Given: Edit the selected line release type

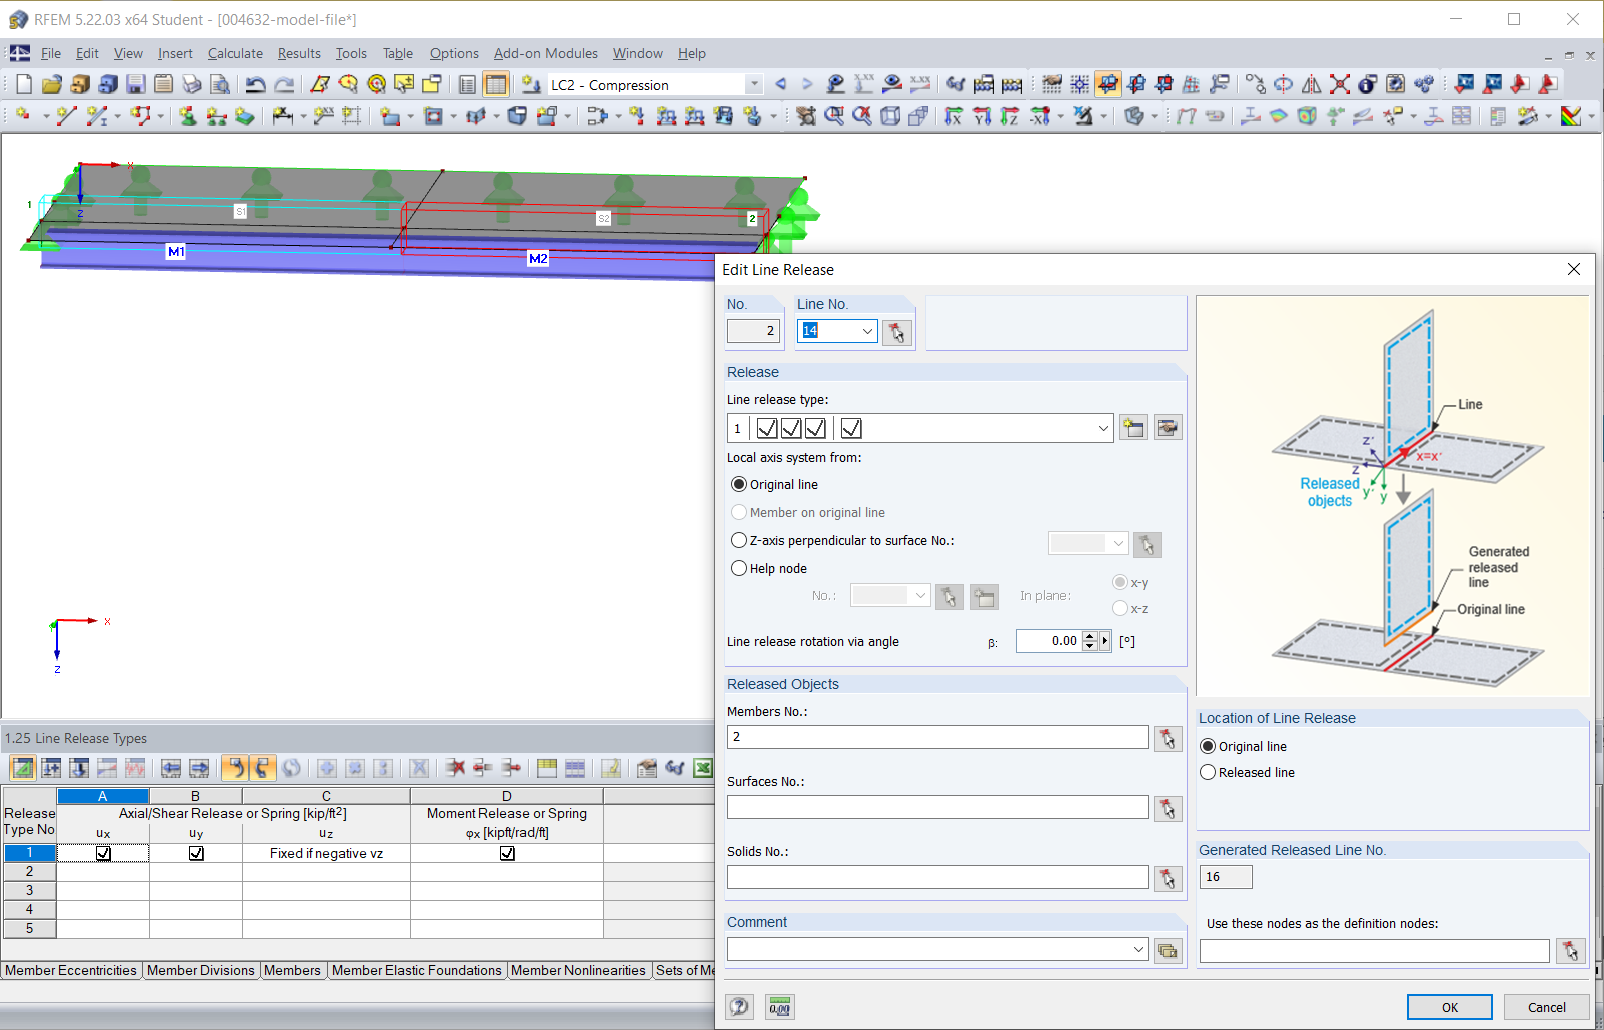Looking at the screenshot, I should (1168, 428).
